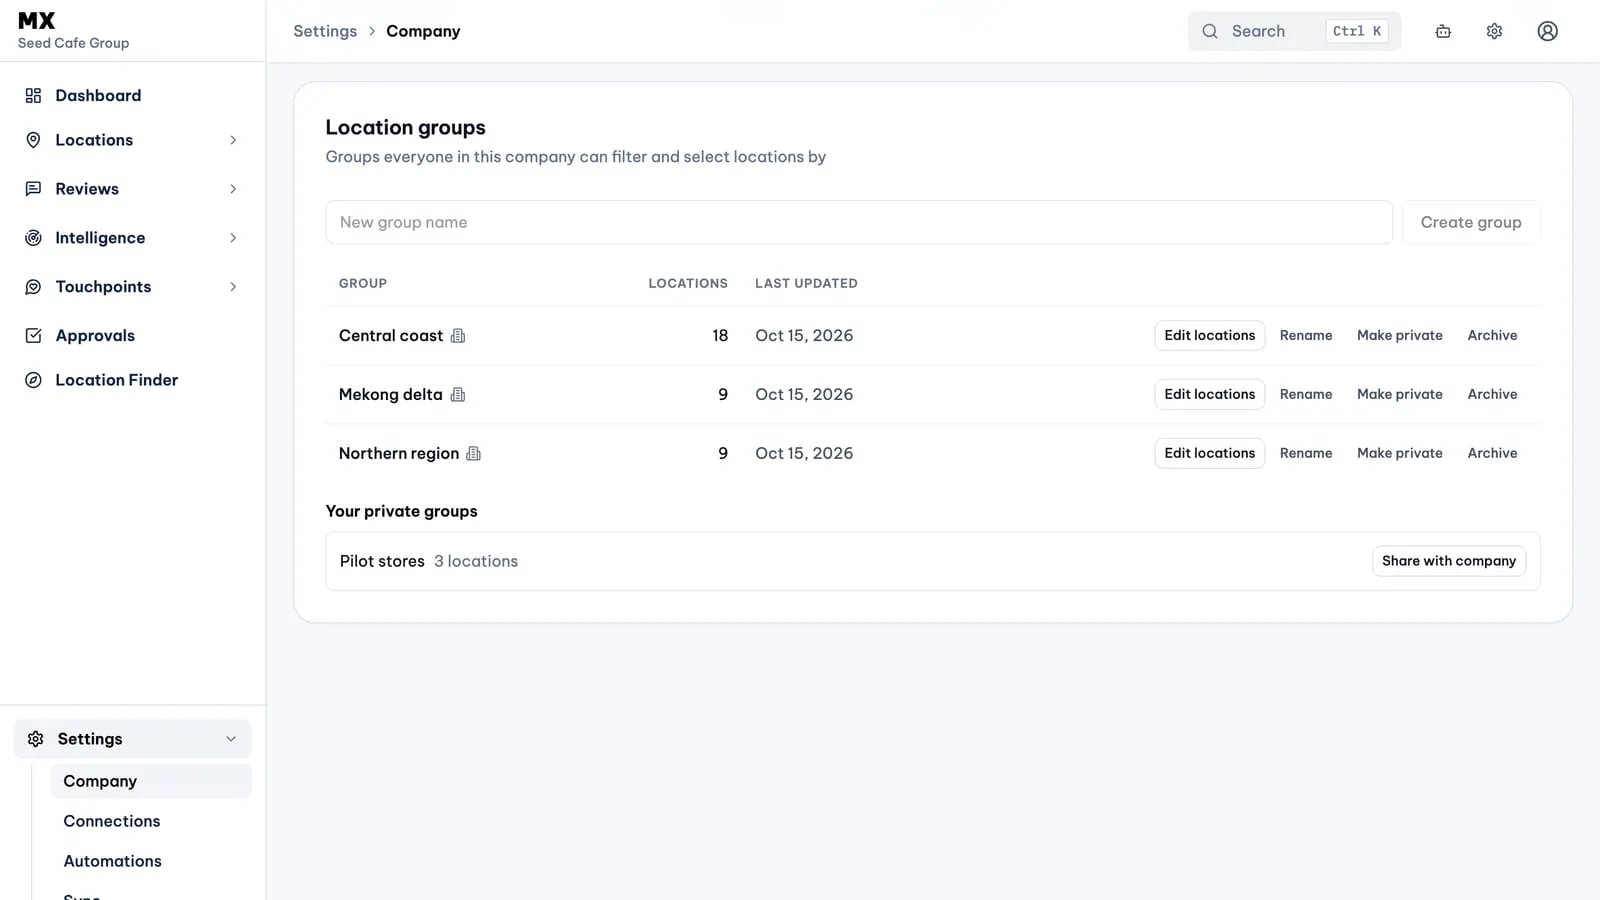The width and height of the screenshot is (1600, 900).
Task: Collapse the Settings section chevron
Action: coord(231,739)
